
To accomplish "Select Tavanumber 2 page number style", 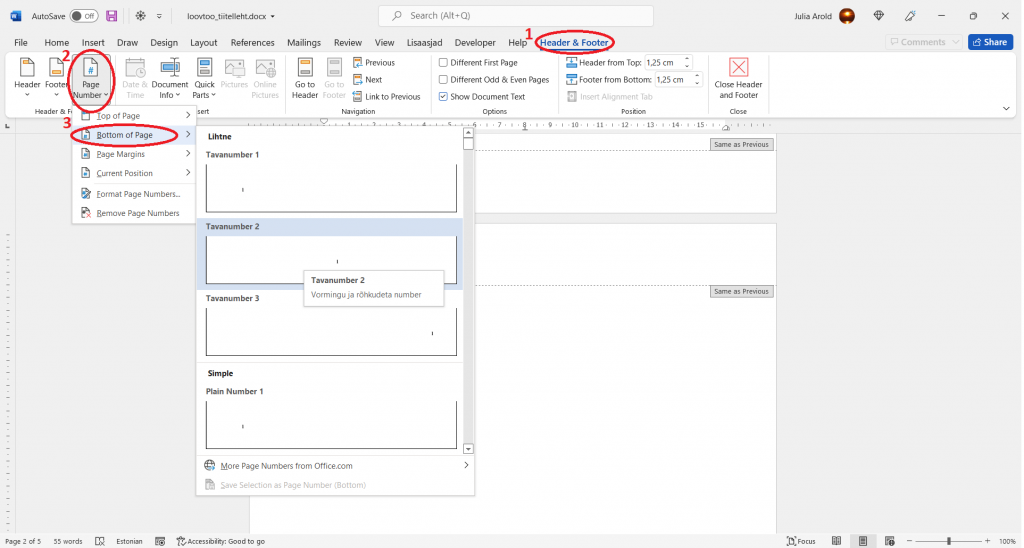I will coord(330,254).
